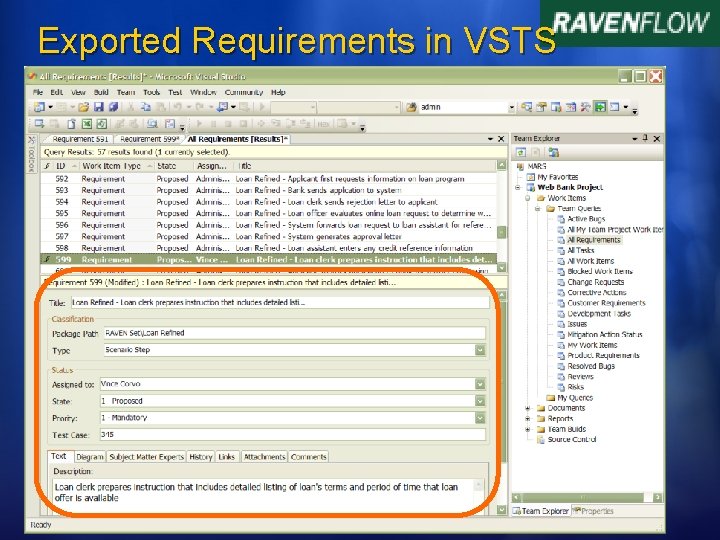Expand the Documents folder node
Screen dimensions: 720x540
[x=528, y=408]
